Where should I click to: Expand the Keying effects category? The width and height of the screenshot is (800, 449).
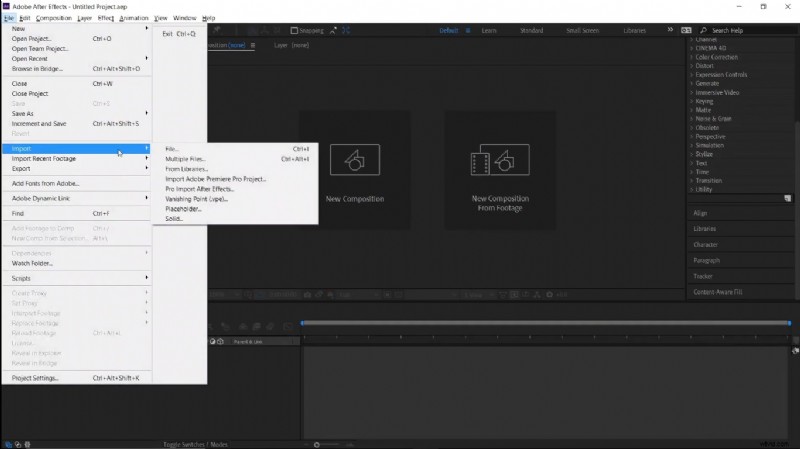pyautogui.click(x=702, y=101)
